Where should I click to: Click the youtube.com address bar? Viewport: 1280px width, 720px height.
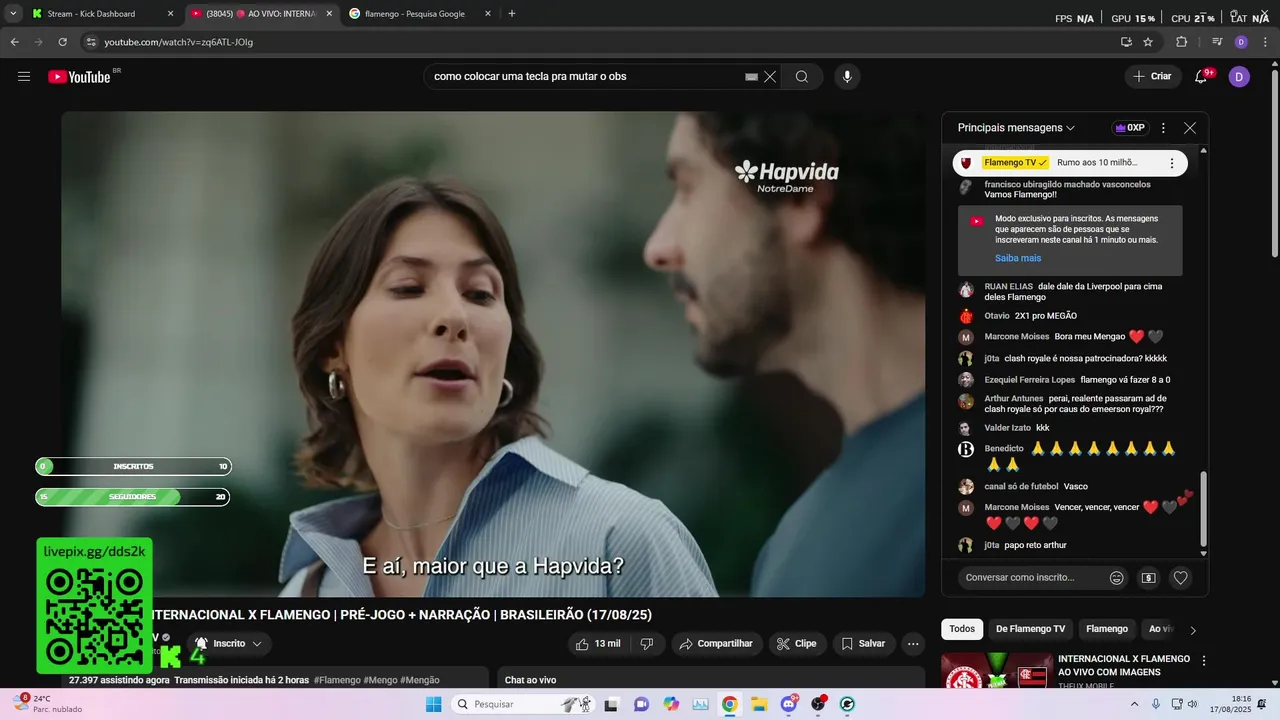600,42
